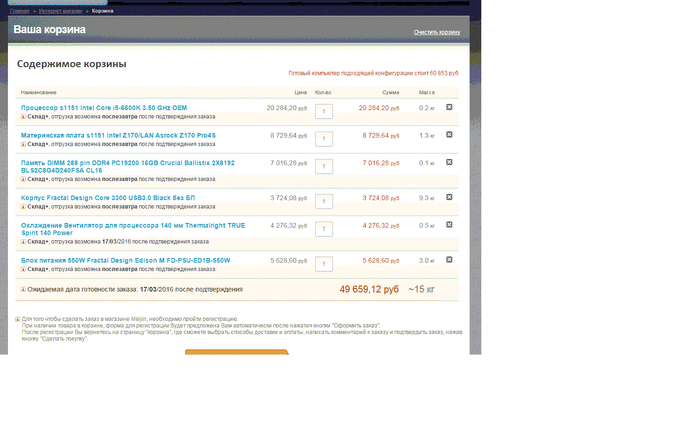The width and height of the screenshot is (700, 446).
Task: Click the quantity field for the Thermalright cooler
Action: pos(324,229)
